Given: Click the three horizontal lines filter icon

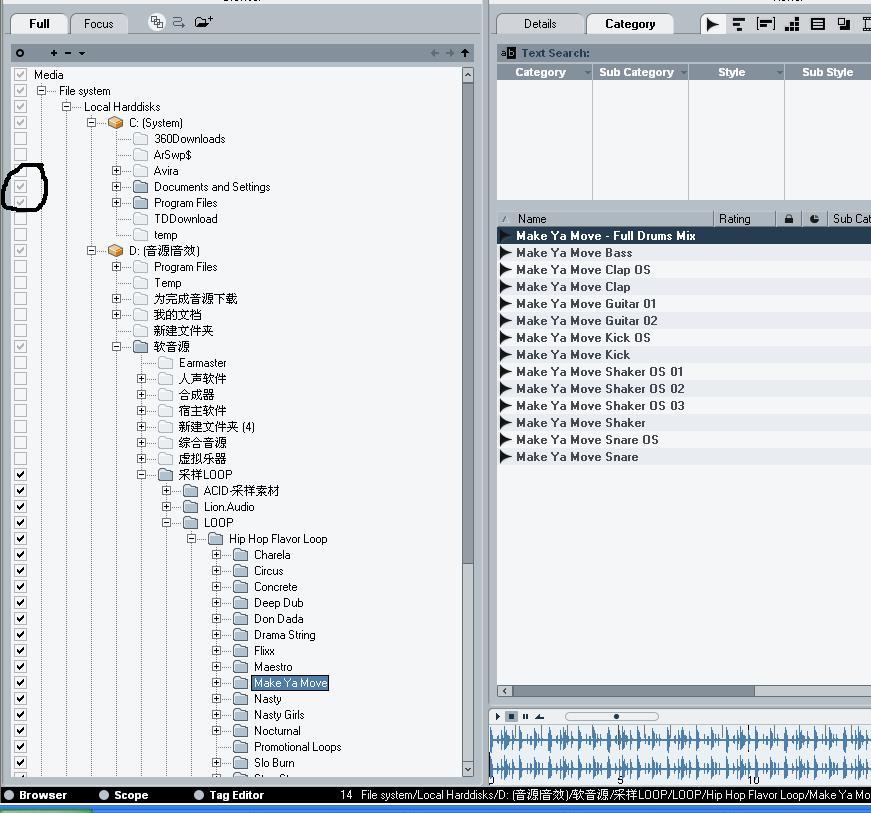Looking at the screenshot, I should pyautogui.click(x=818, y=24).
